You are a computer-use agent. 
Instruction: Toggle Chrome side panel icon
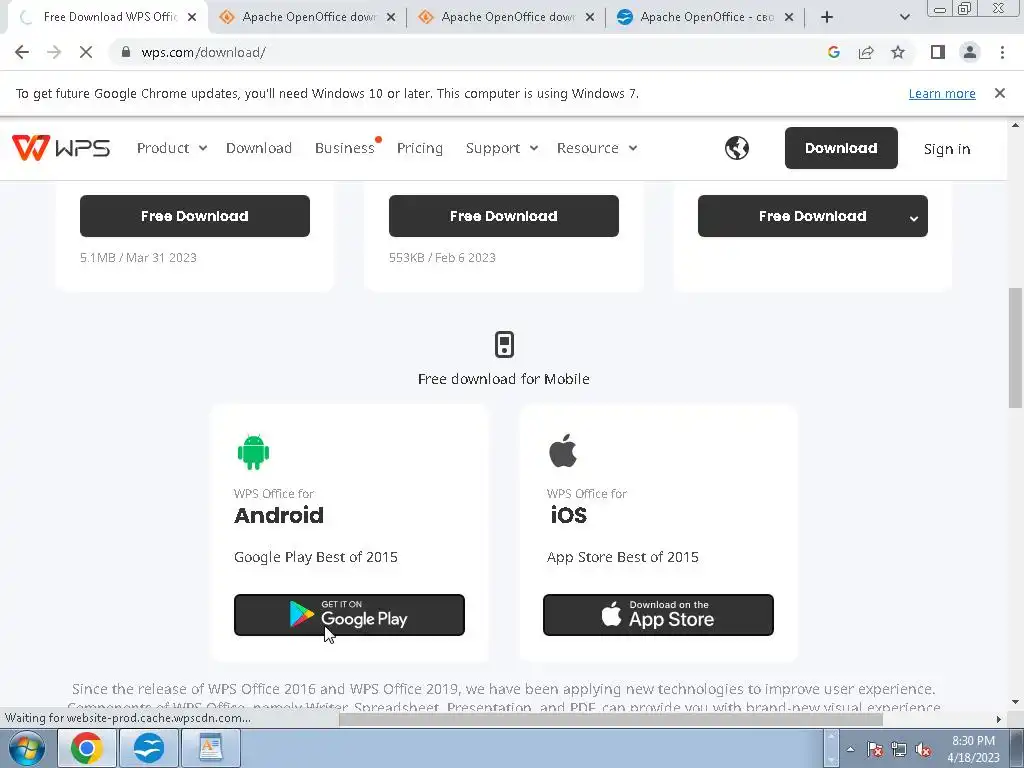coord(938,52)
